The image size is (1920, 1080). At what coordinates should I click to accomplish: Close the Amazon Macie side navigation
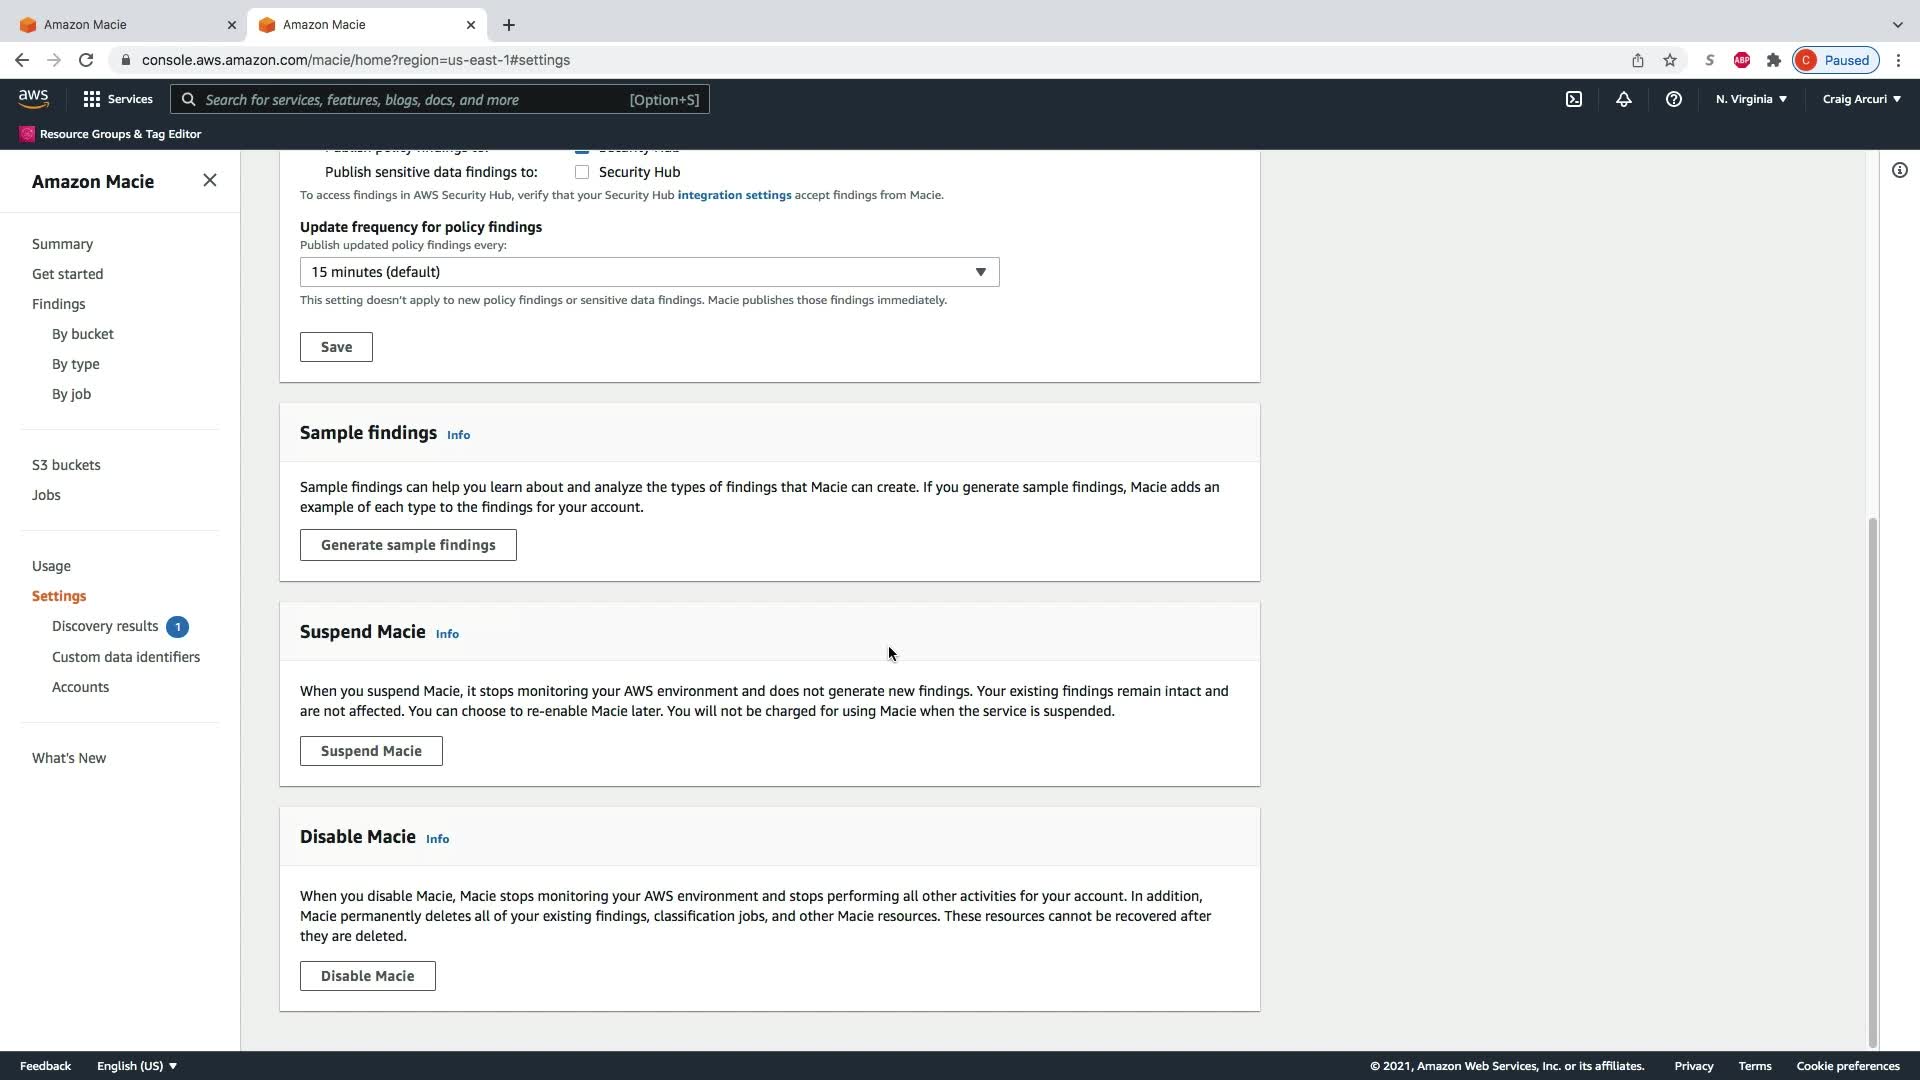(209, 180)
